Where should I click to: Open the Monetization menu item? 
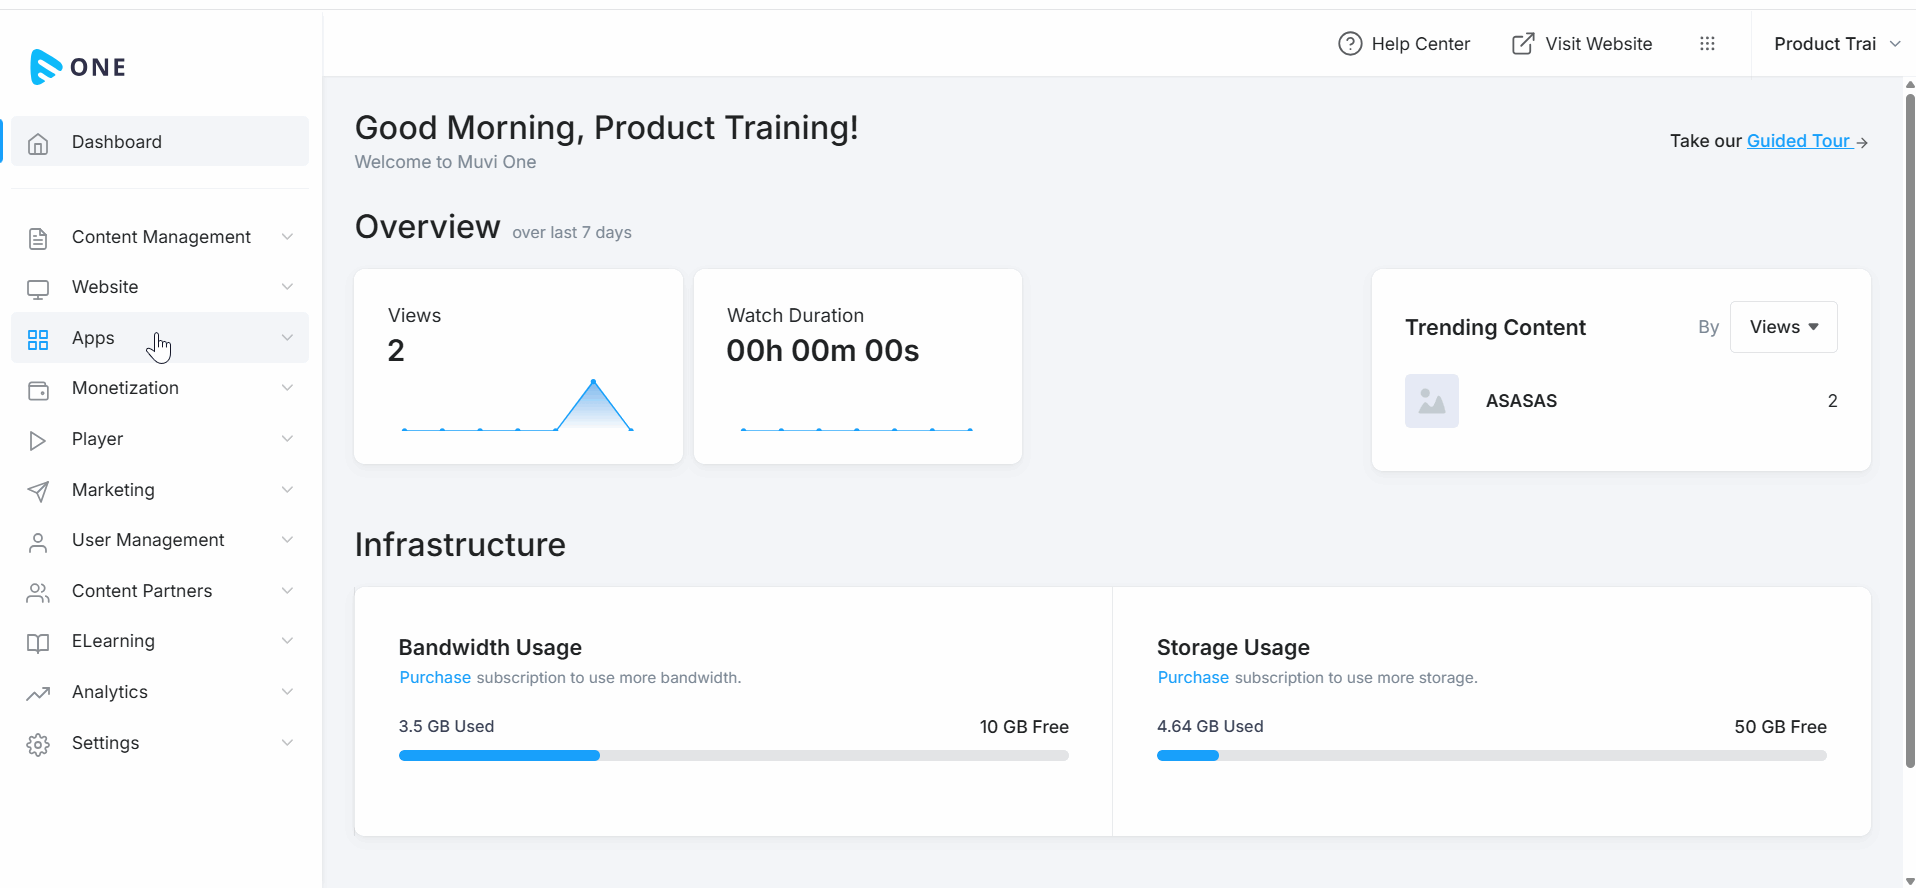[160, 388]
